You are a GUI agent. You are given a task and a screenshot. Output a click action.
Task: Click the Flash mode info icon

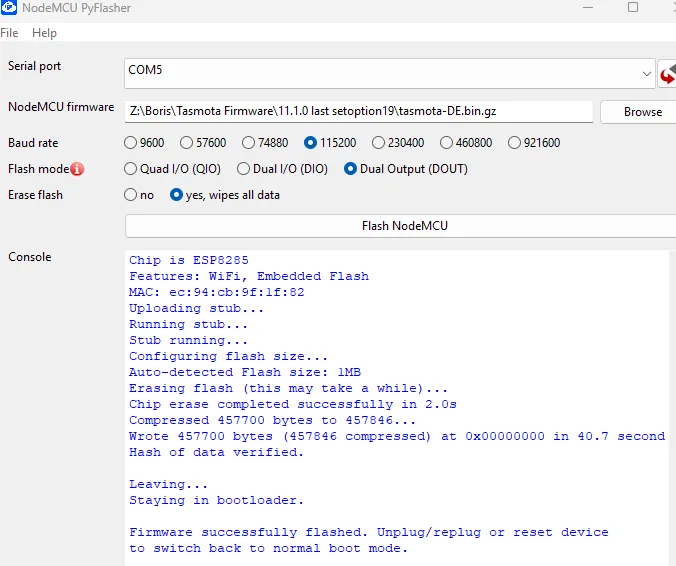coord(77,169)
